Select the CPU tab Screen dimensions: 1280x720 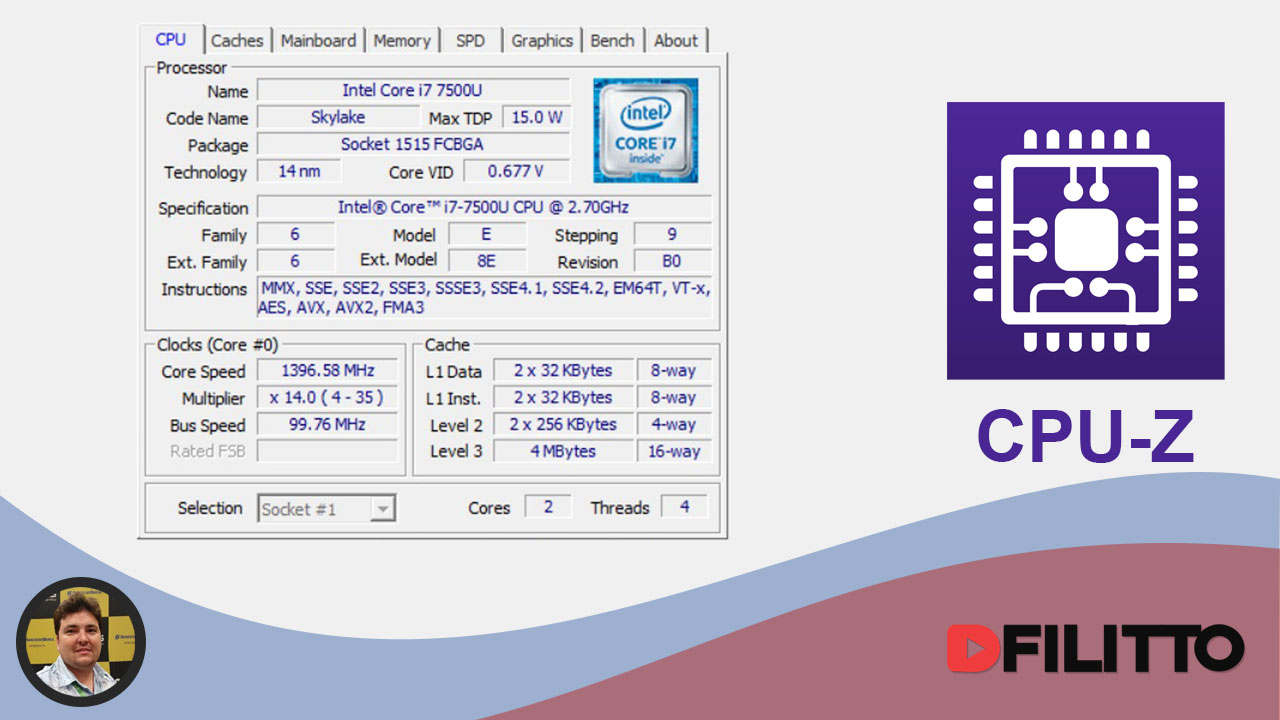click(x=172, y=40)
